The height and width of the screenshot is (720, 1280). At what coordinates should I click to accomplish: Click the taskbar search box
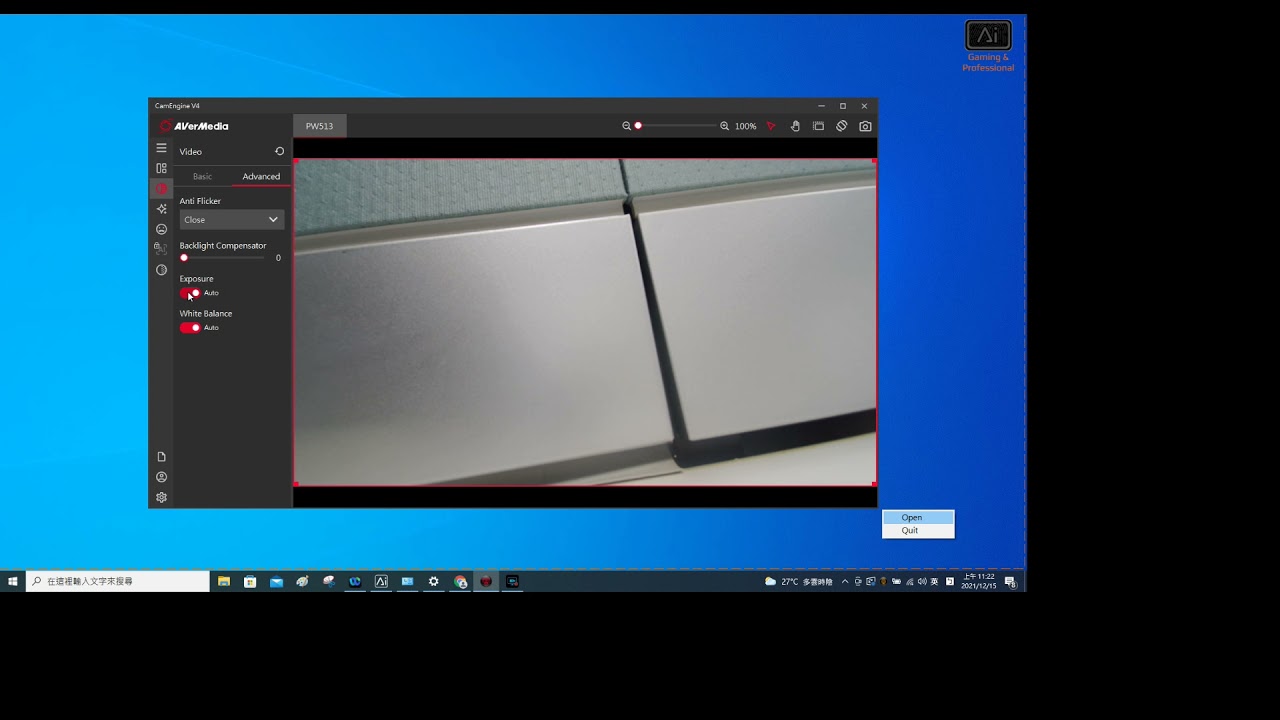[118, 581]
